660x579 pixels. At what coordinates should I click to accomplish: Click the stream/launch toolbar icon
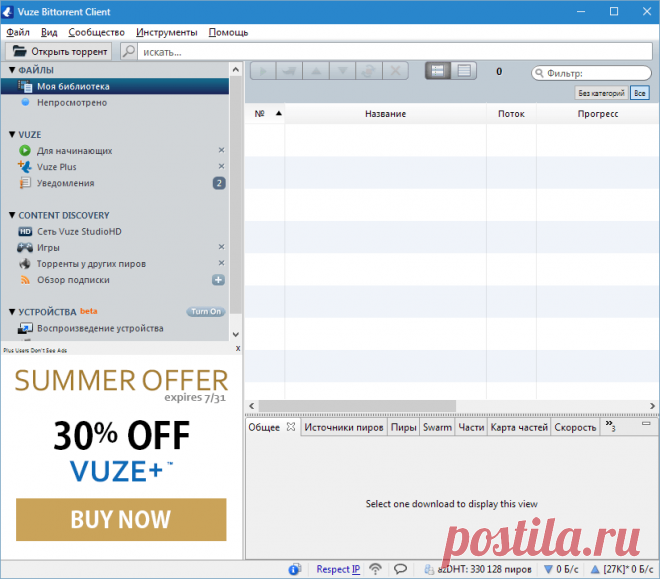pos(289,71)
